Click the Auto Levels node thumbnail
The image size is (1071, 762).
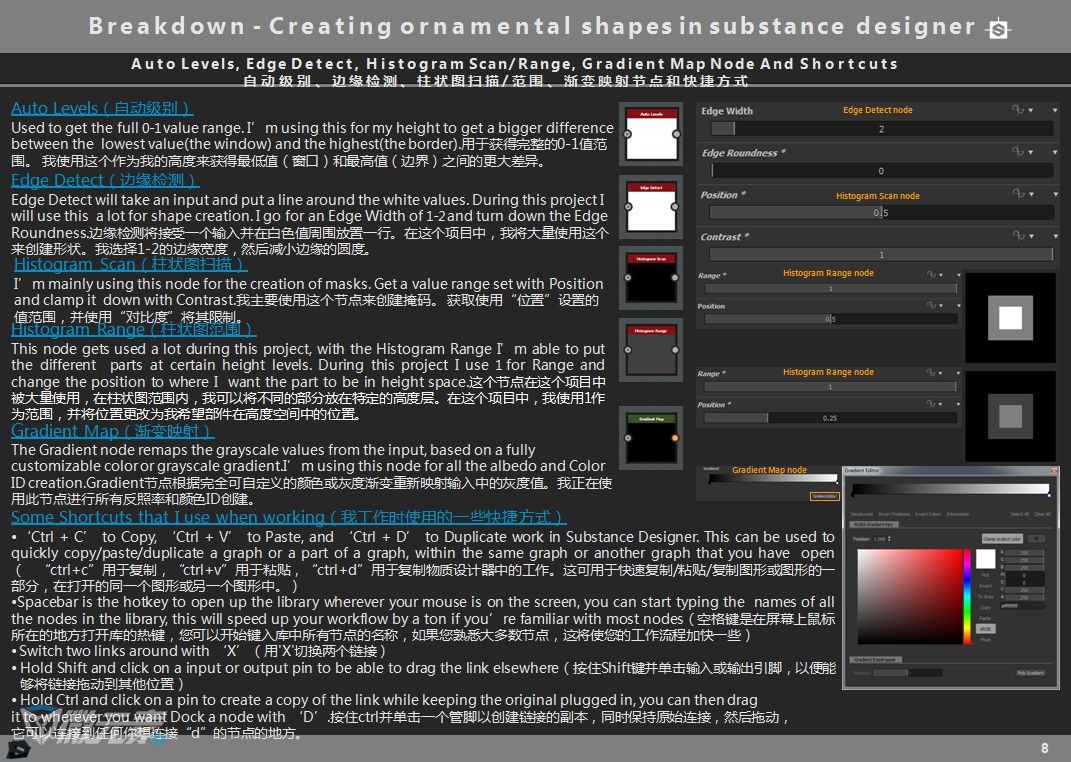(x=651, y=134)
